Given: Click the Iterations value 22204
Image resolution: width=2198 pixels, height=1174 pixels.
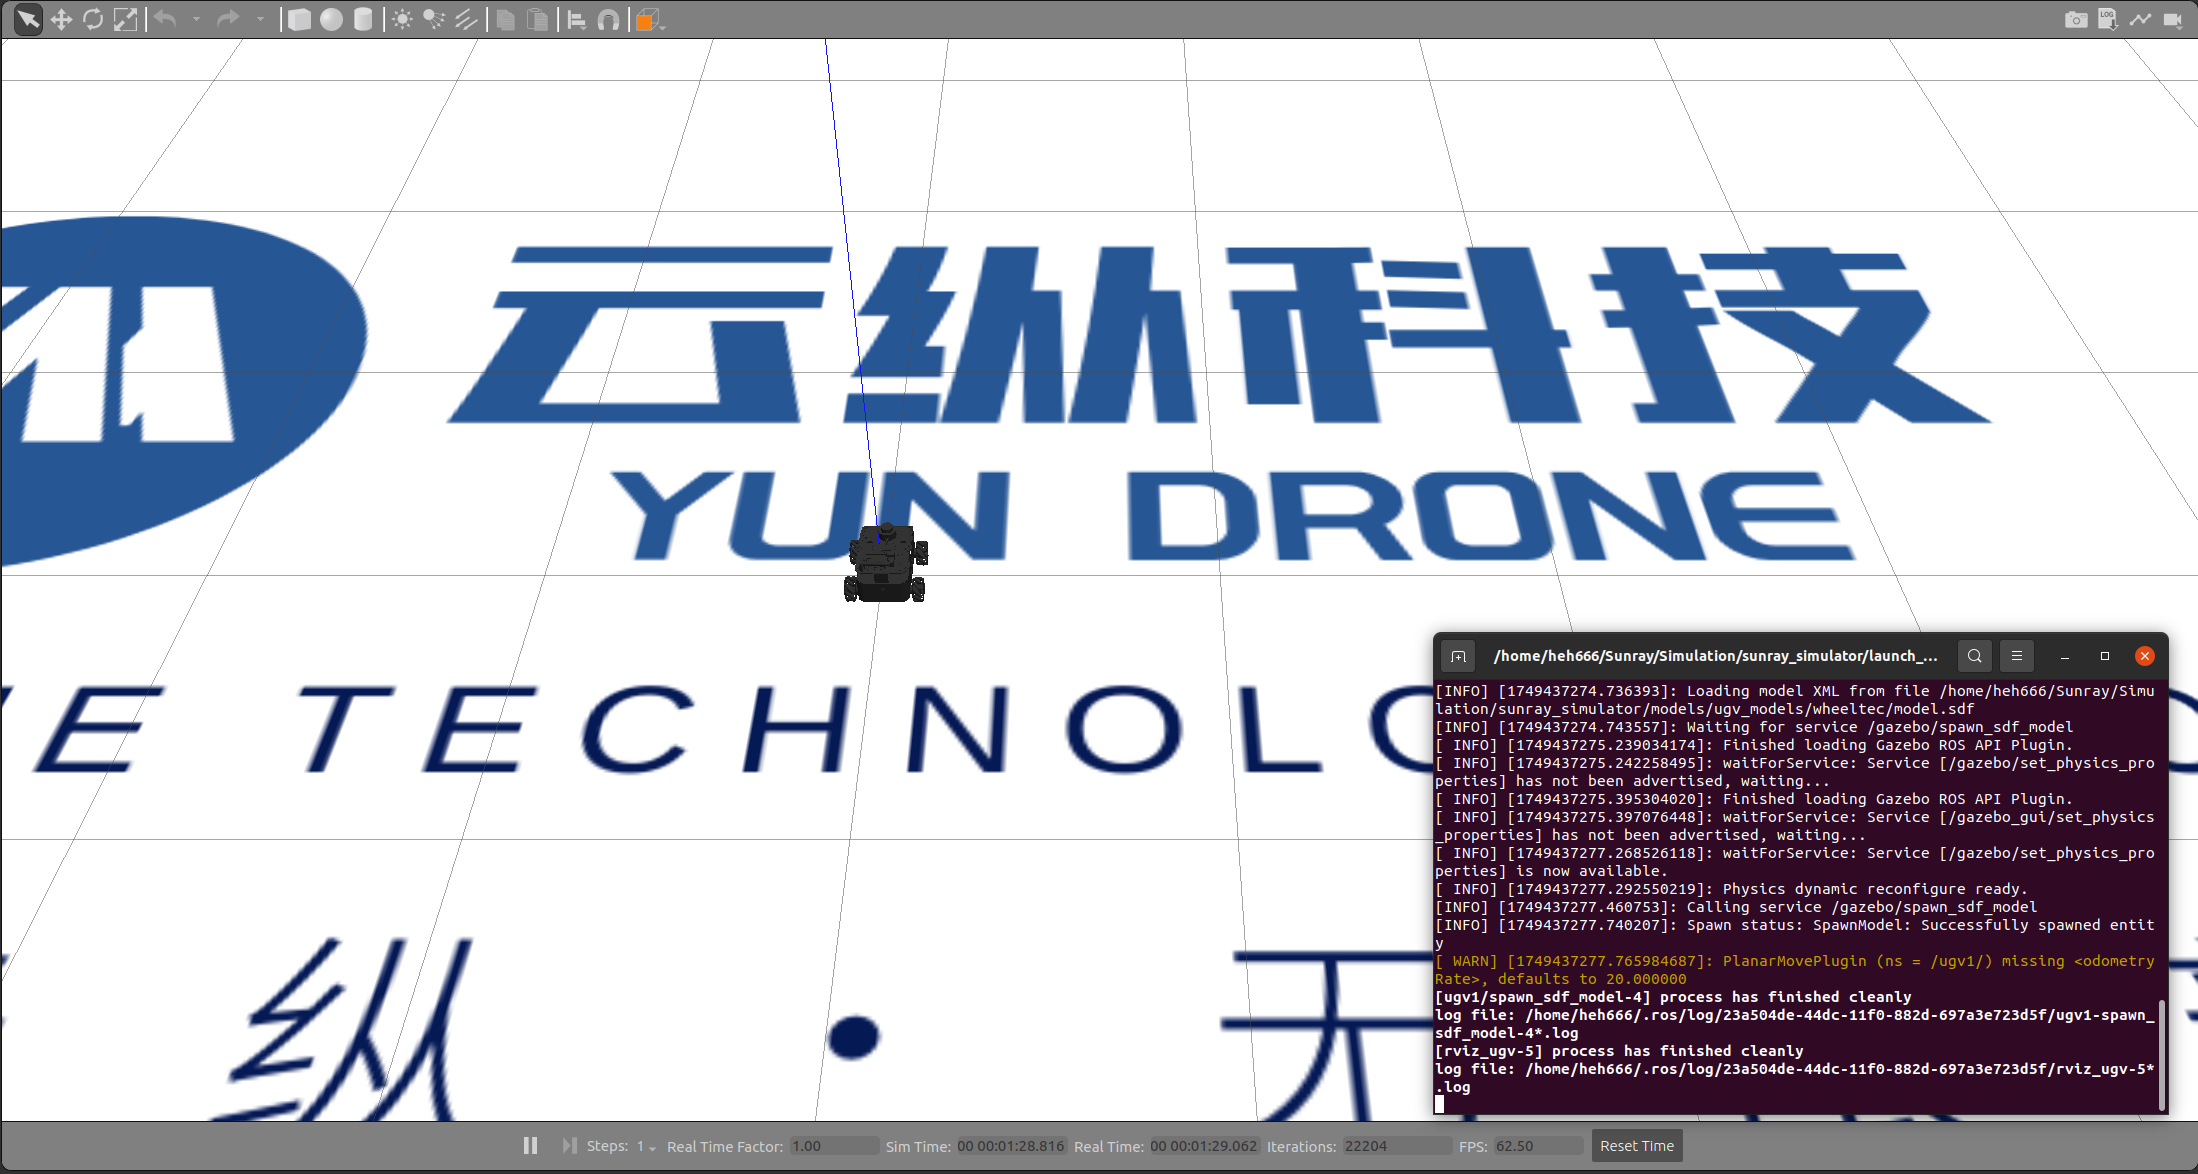Looking at the screenshot, I should tap(1397, 1146).
